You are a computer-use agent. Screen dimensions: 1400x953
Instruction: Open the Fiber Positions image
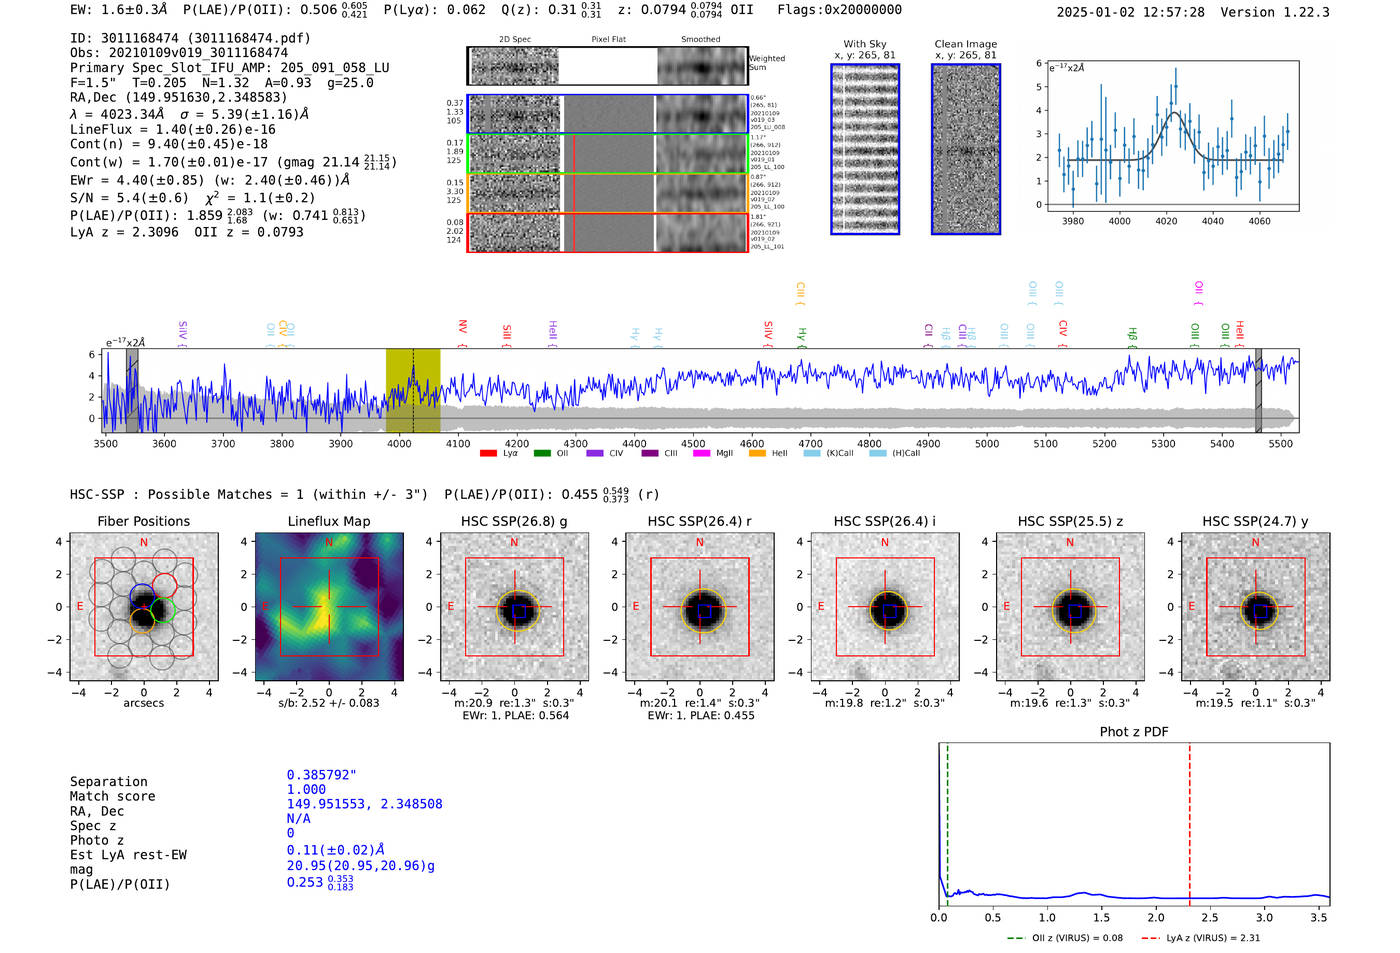[x=144, y=607]
